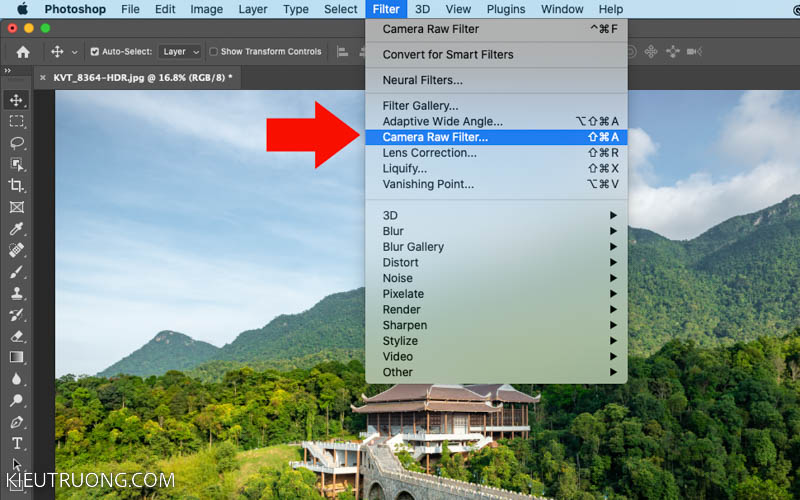
Task: Expand the Stylize submenu
Action: click(x=496, y=341)
